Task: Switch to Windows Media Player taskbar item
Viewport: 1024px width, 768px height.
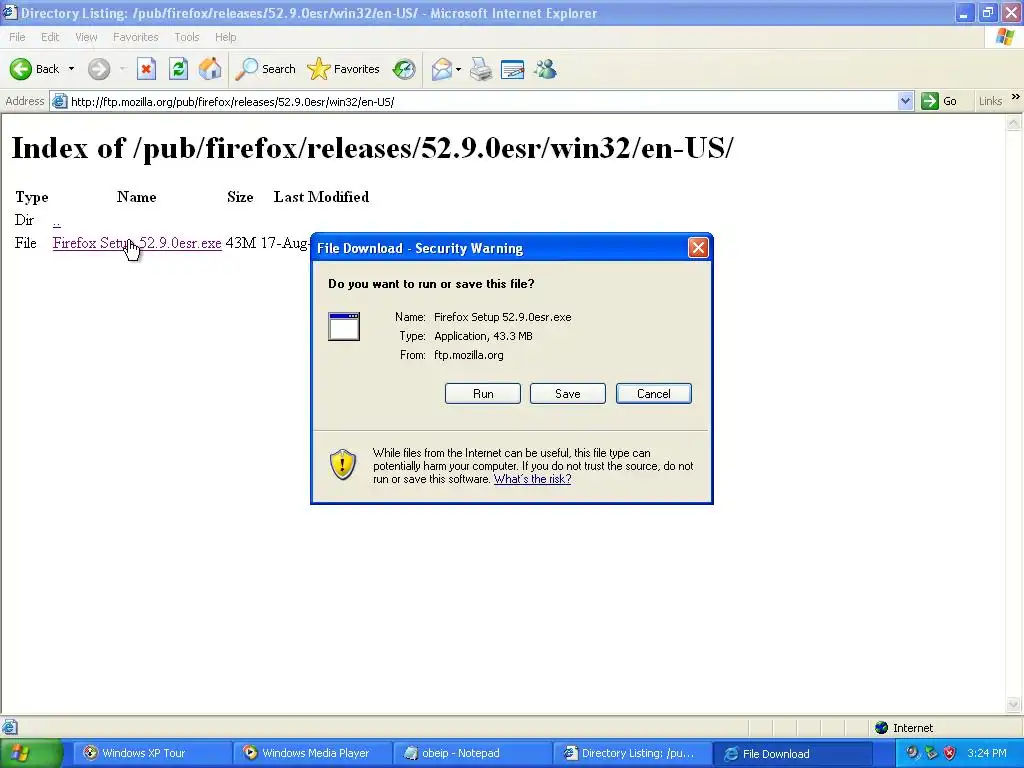Action: (x=312, y=753)
